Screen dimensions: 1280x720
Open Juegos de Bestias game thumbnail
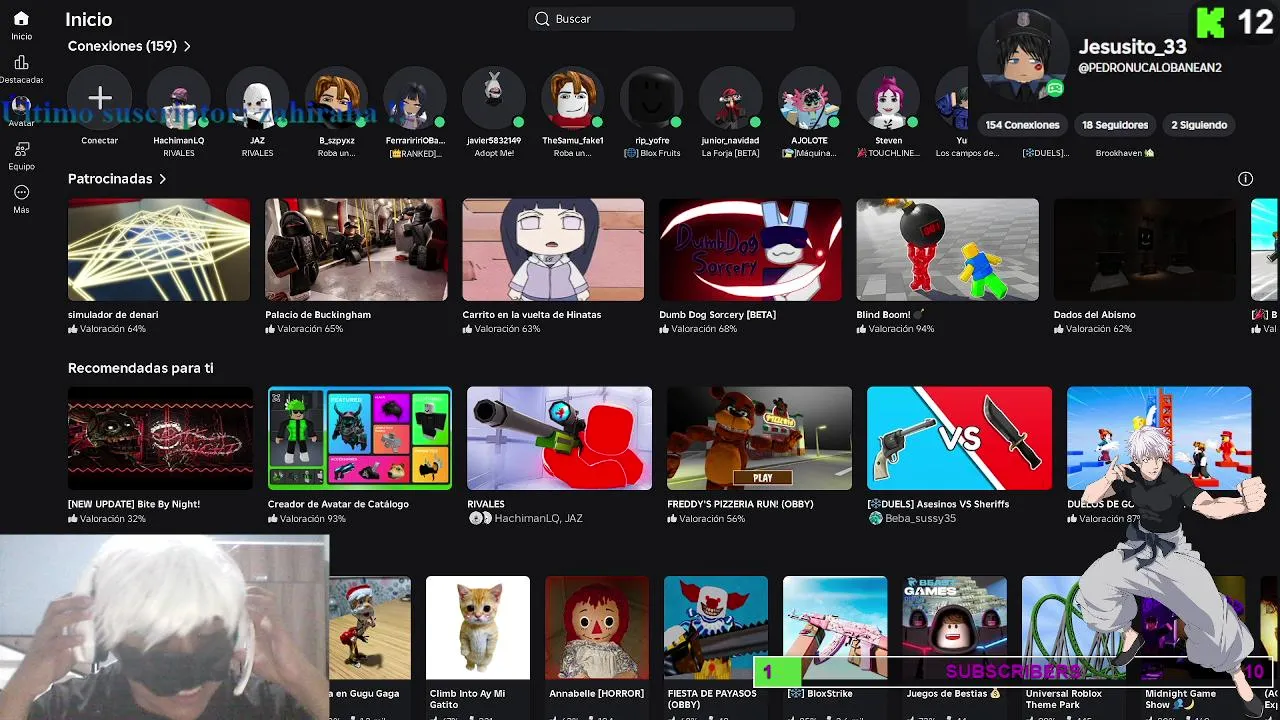(954, 628)
